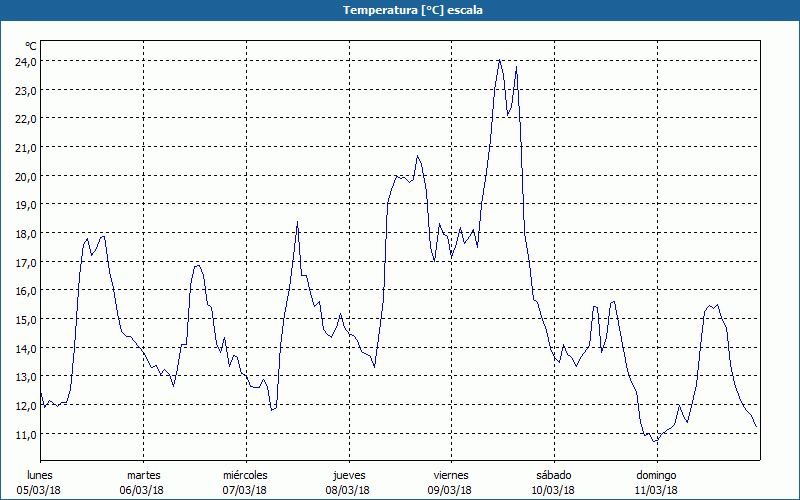Image resolution: width=800 pixels, height=500 pixels.
Task: Click the 05/03/18 date label
Action: tap(40, 490)
